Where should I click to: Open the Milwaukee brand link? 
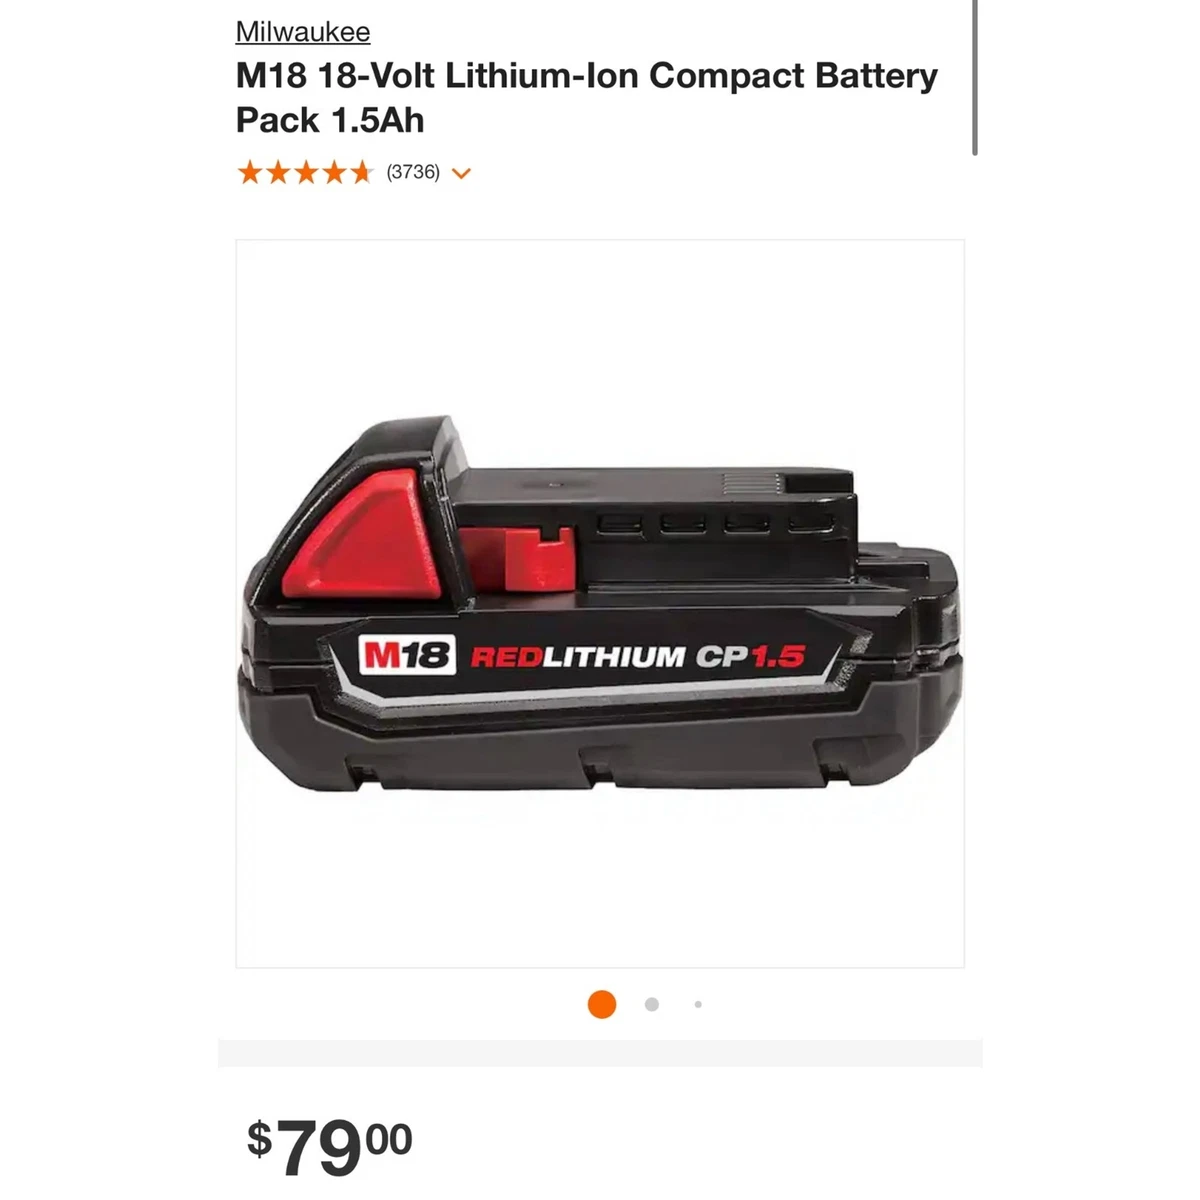303,32
